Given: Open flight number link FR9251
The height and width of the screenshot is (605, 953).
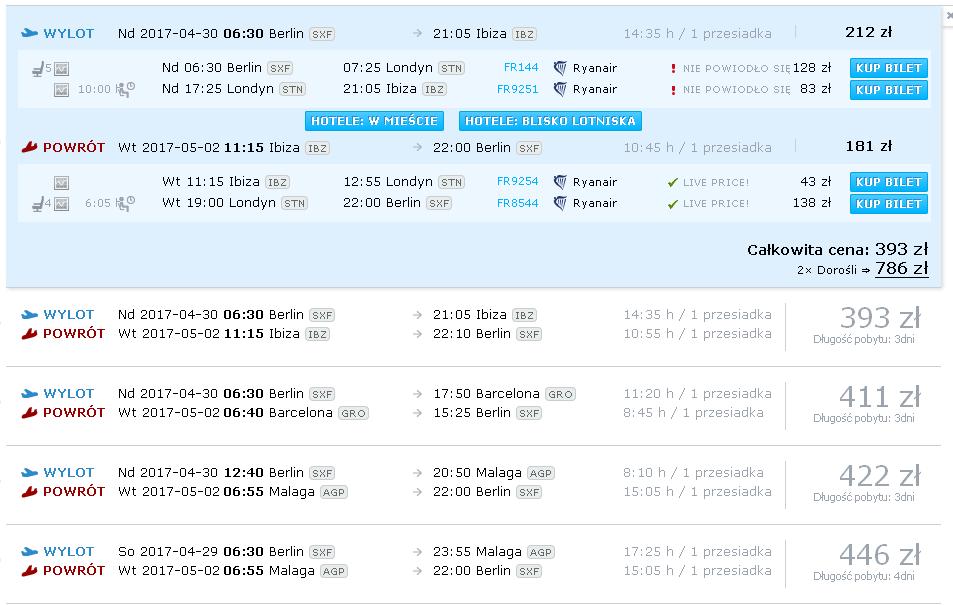Looking at the screenshot, I should tap(517, 89).
